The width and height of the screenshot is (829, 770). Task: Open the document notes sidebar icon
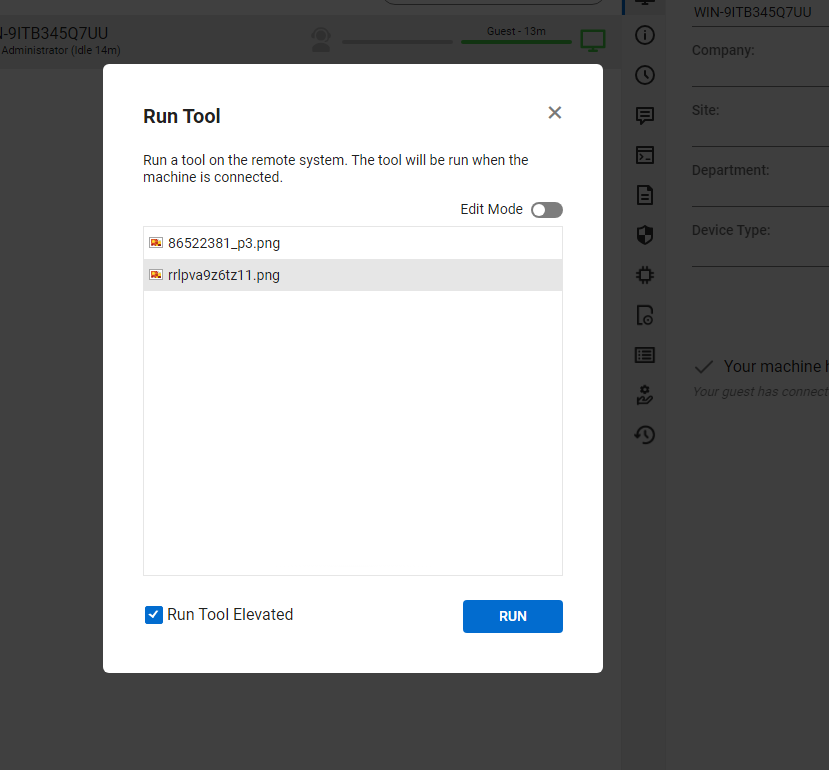tap(645, 195)
